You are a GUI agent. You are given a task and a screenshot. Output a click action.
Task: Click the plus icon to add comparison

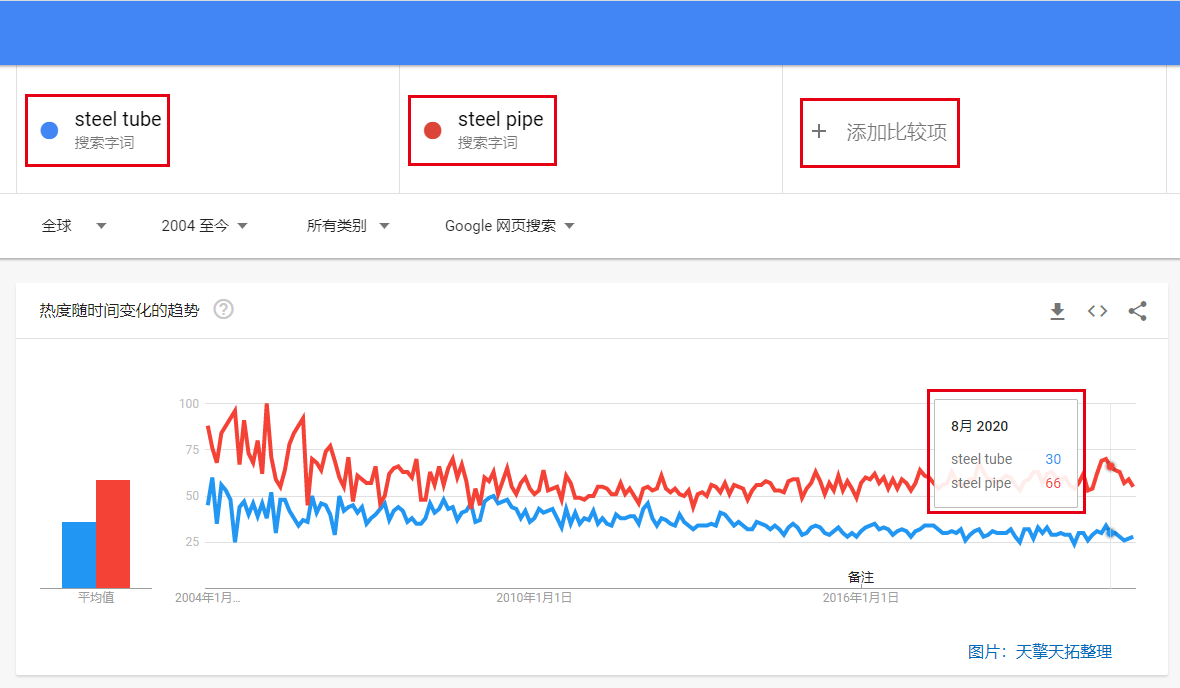point(819,132)
